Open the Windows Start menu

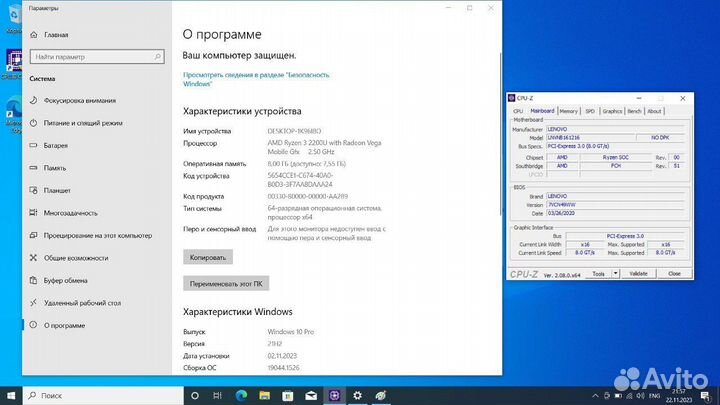11,395
